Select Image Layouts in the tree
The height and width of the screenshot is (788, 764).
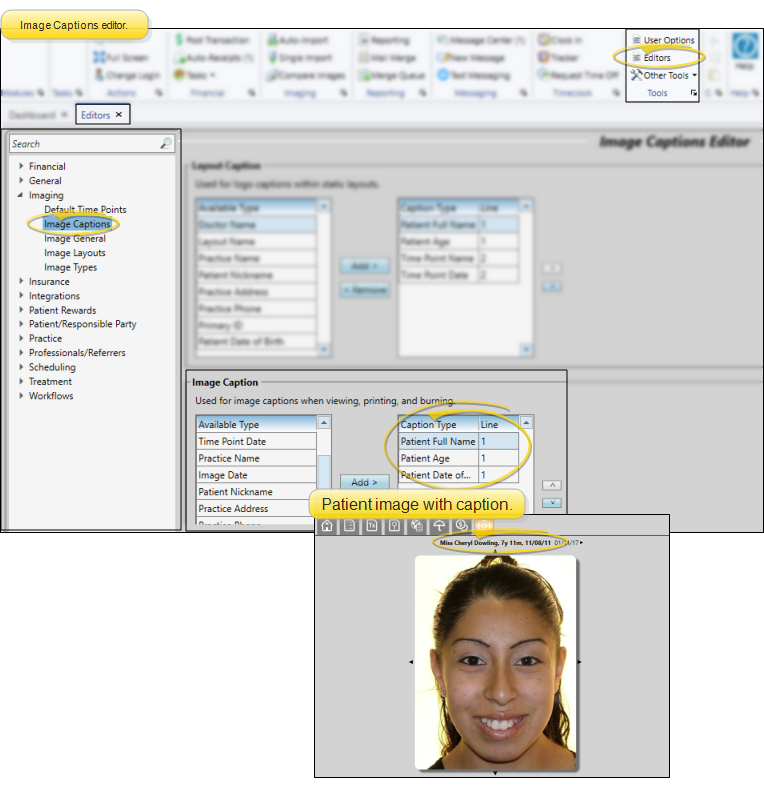pos(74,253)
